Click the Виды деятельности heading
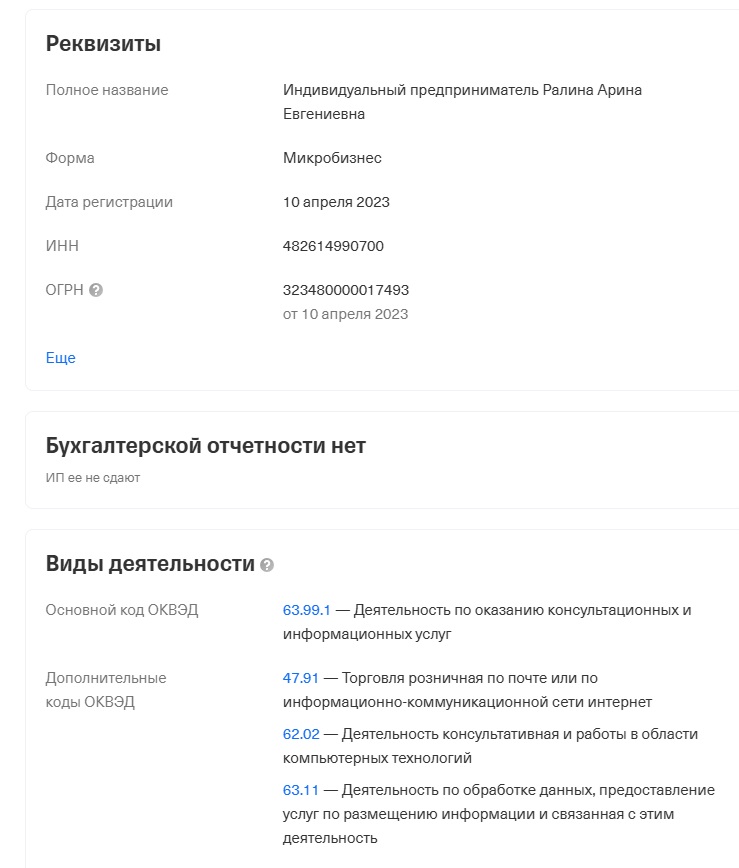This screenshot has height=868, width=739. [150, 564]
